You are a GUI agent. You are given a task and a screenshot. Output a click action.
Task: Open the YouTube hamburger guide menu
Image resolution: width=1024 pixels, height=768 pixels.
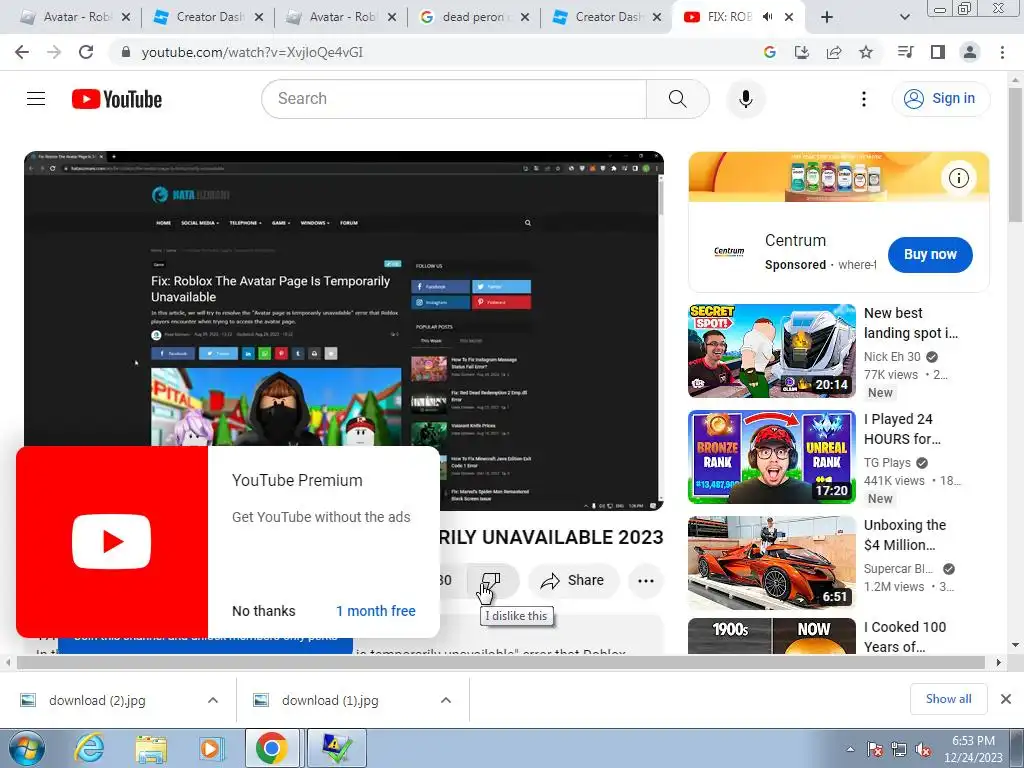tap(36, 99)
